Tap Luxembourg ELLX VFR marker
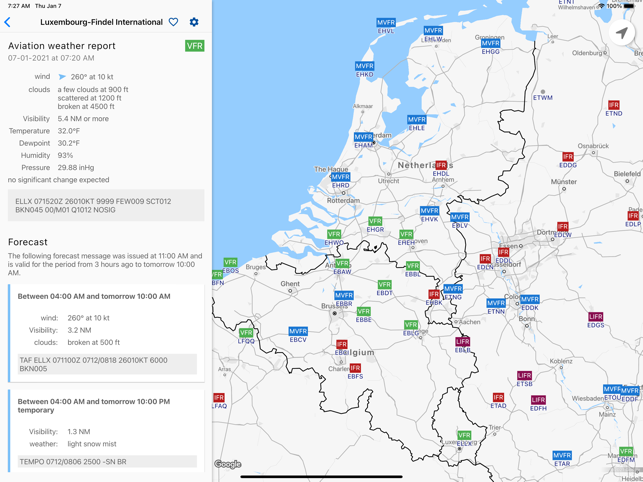The image size is (643, 482). pyautogui.click(x=464, y=435)
